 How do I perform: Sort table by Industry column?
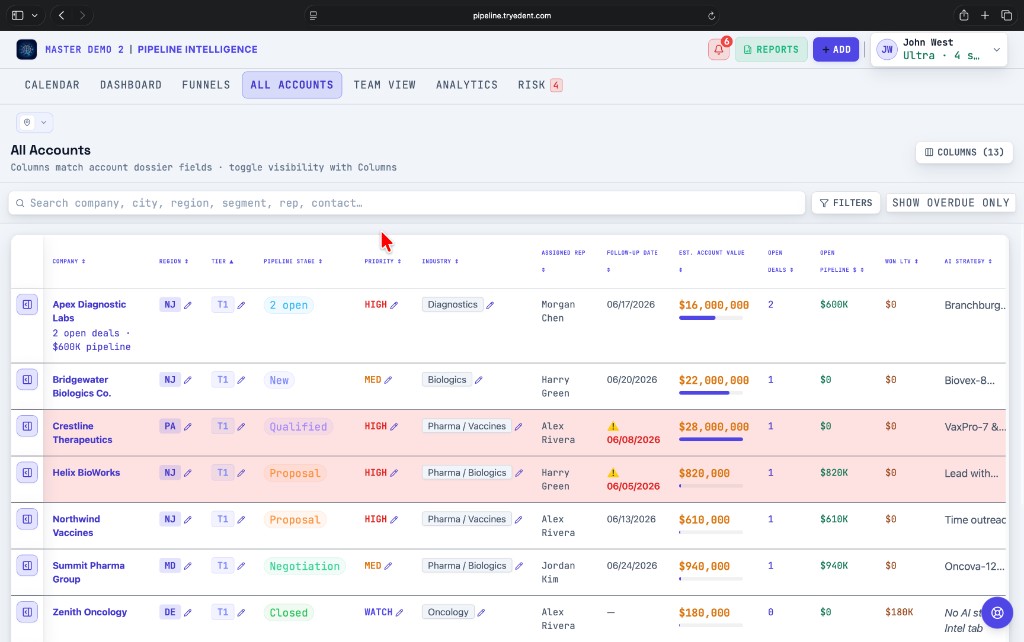440,261
